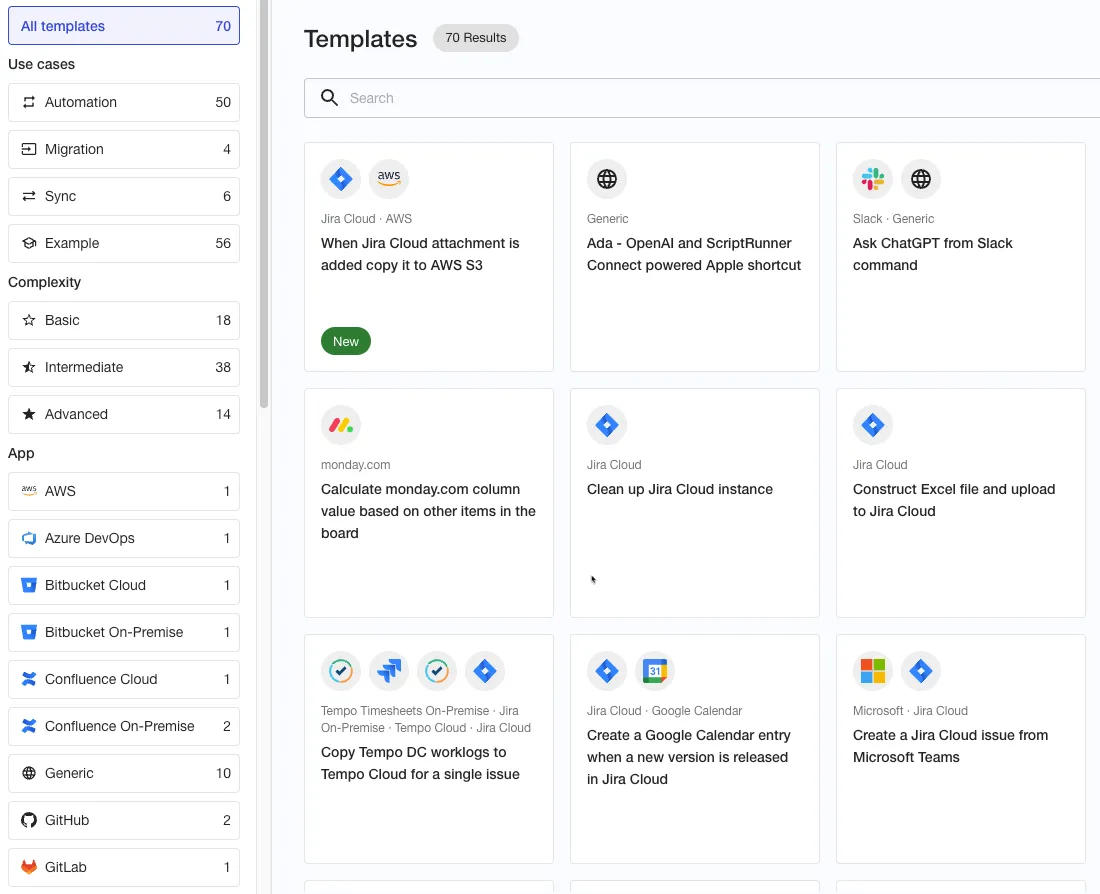Focus the template Search field
Image resolution: width=1100 pixels, height=894 pixels.
pyautogui.click(x=702, y=98)
